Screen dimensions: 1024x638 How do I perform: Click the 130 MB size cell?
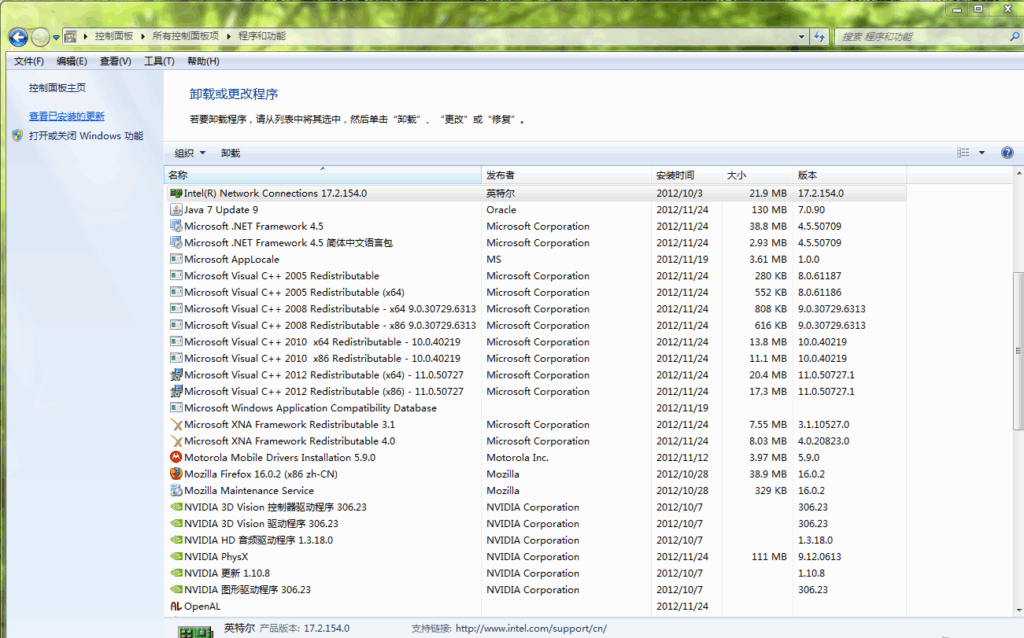(769, 210)
